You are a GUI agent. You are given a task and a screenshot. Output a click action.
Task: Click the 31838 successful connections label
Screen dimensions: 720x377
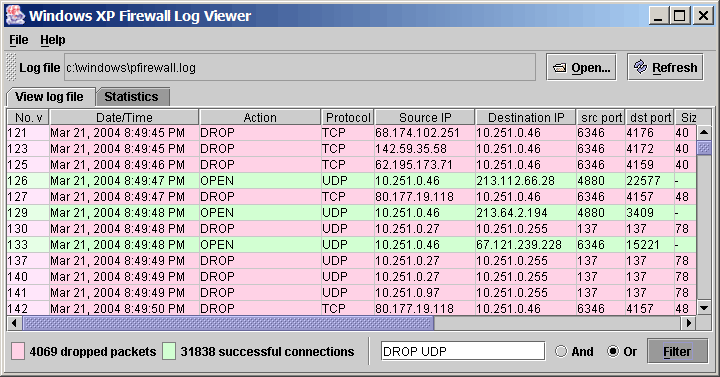coord(267,352)
